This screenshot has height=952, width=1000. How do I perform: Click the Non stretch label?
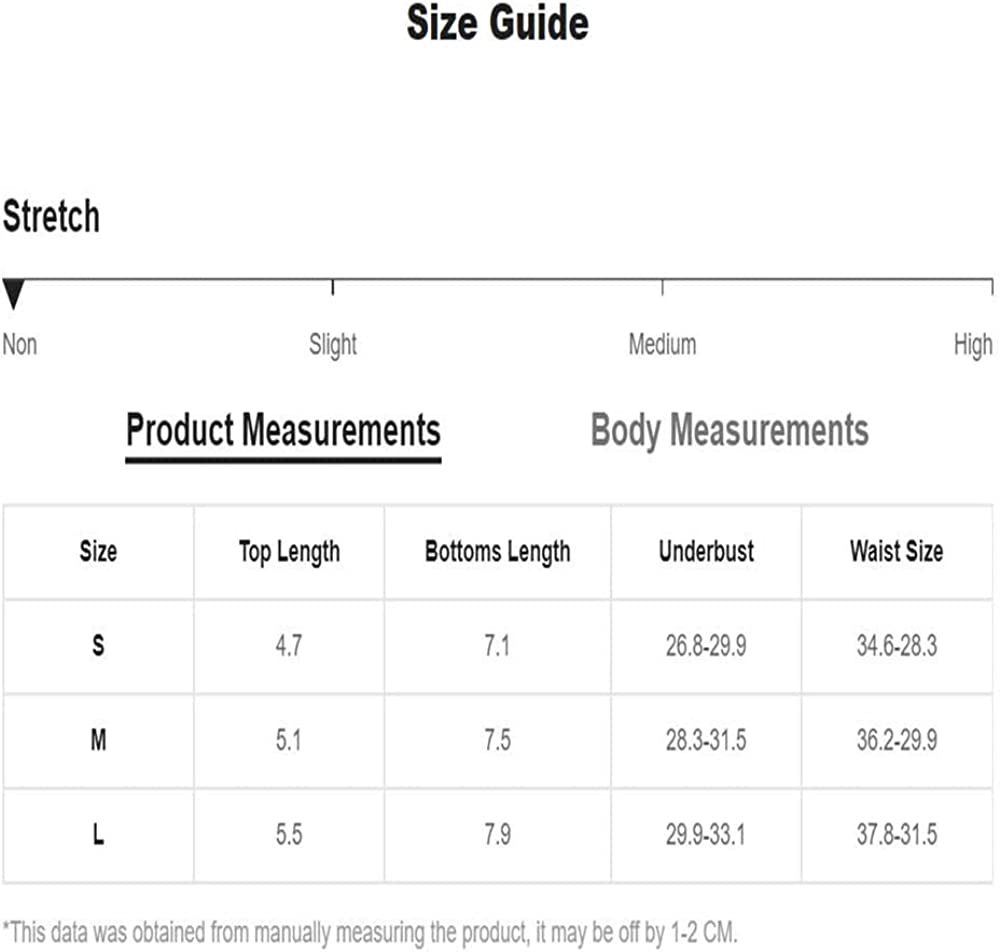click(20, 345)
